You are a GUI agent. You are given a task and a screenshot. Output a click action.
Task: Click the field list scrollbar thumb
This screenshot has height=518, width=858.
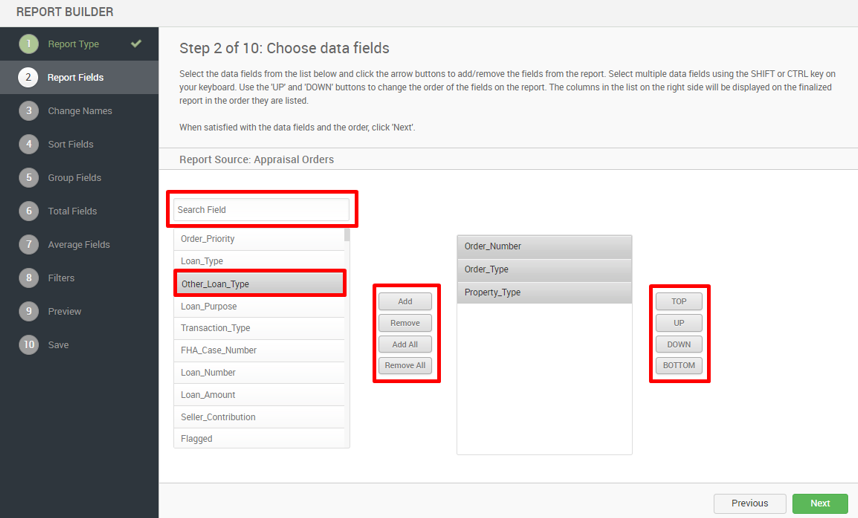(347, 235)
